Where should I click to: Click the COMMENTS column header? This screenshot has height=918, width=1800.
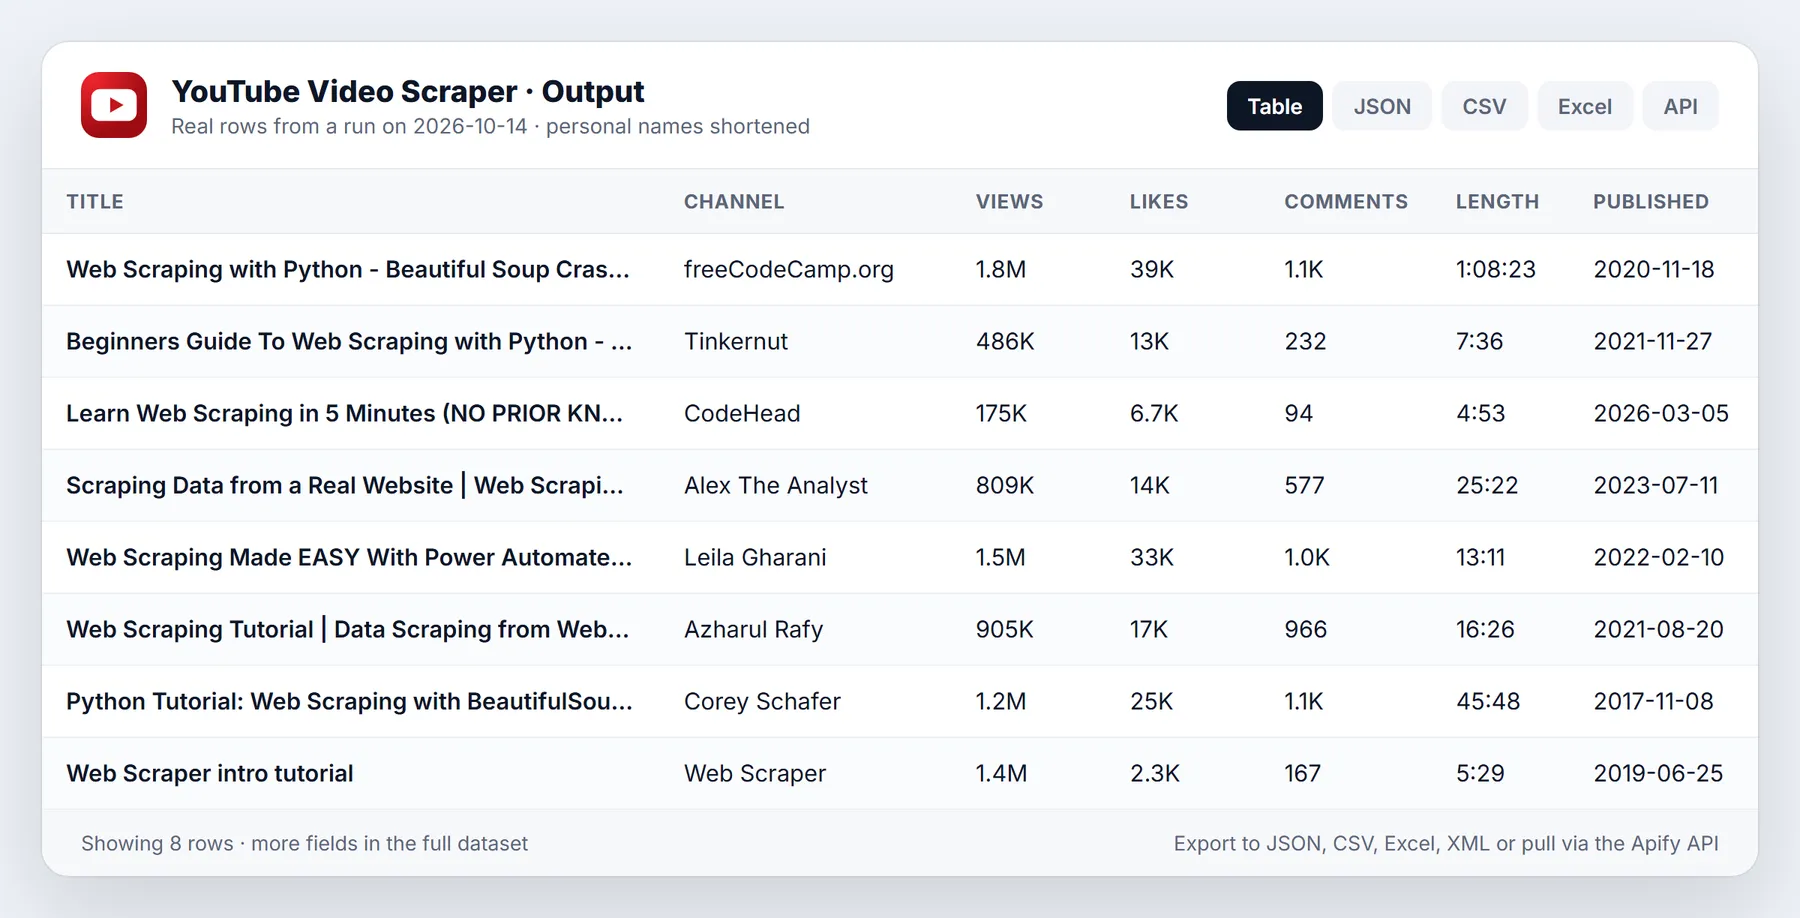pyautogui.click(x=1346, y=202)
